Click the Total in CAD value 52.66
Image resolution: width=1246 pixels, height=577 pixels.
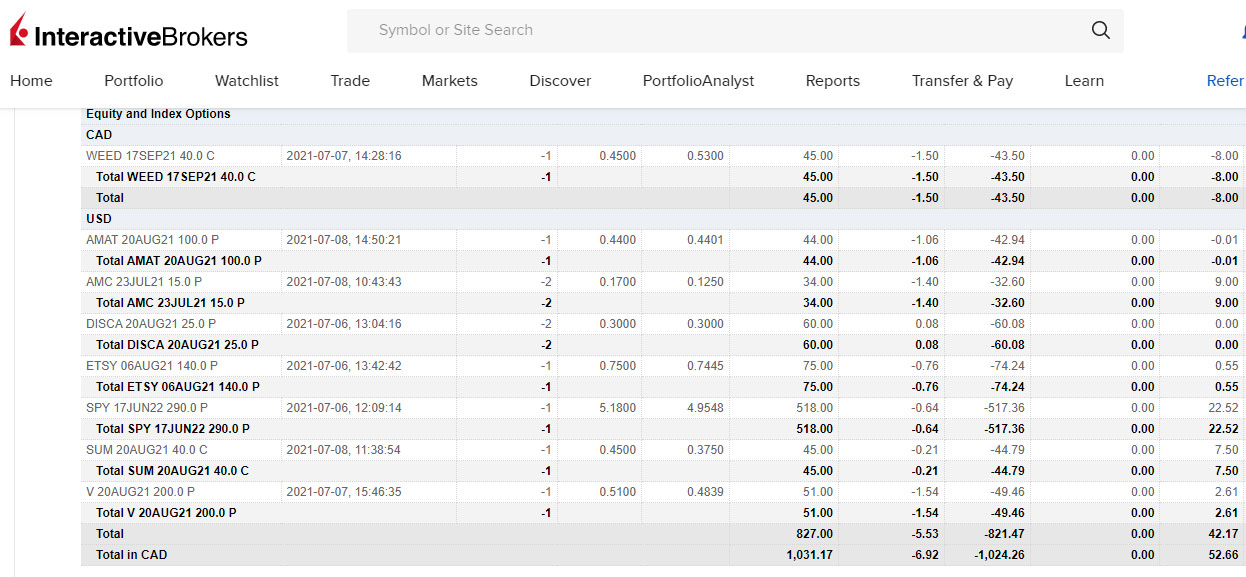point(1223,555)
